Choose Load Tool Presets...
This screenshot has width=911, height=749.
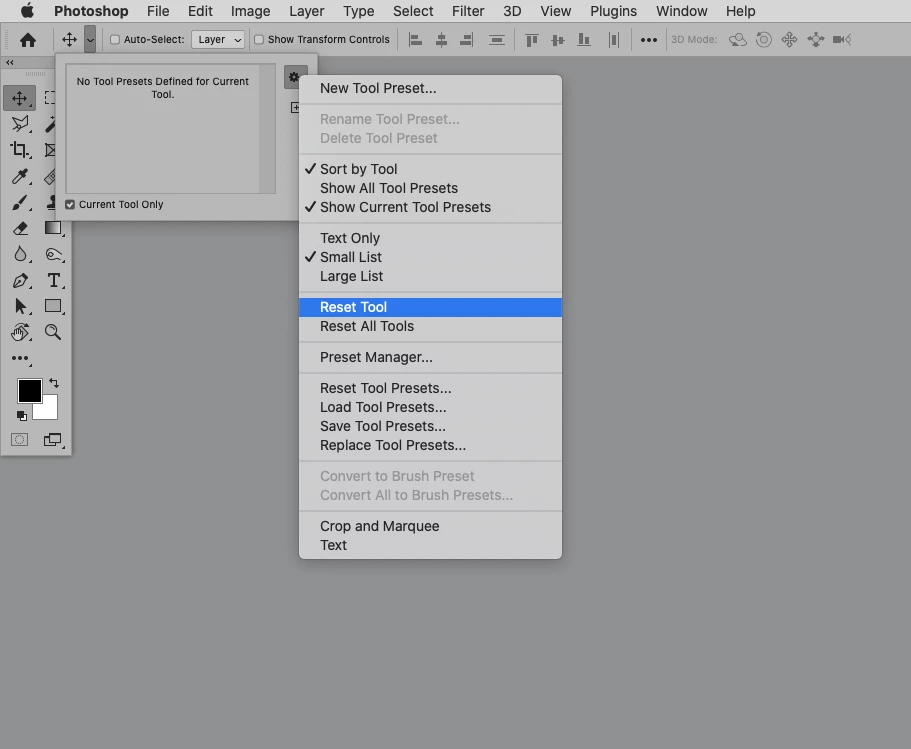(431, 407)
